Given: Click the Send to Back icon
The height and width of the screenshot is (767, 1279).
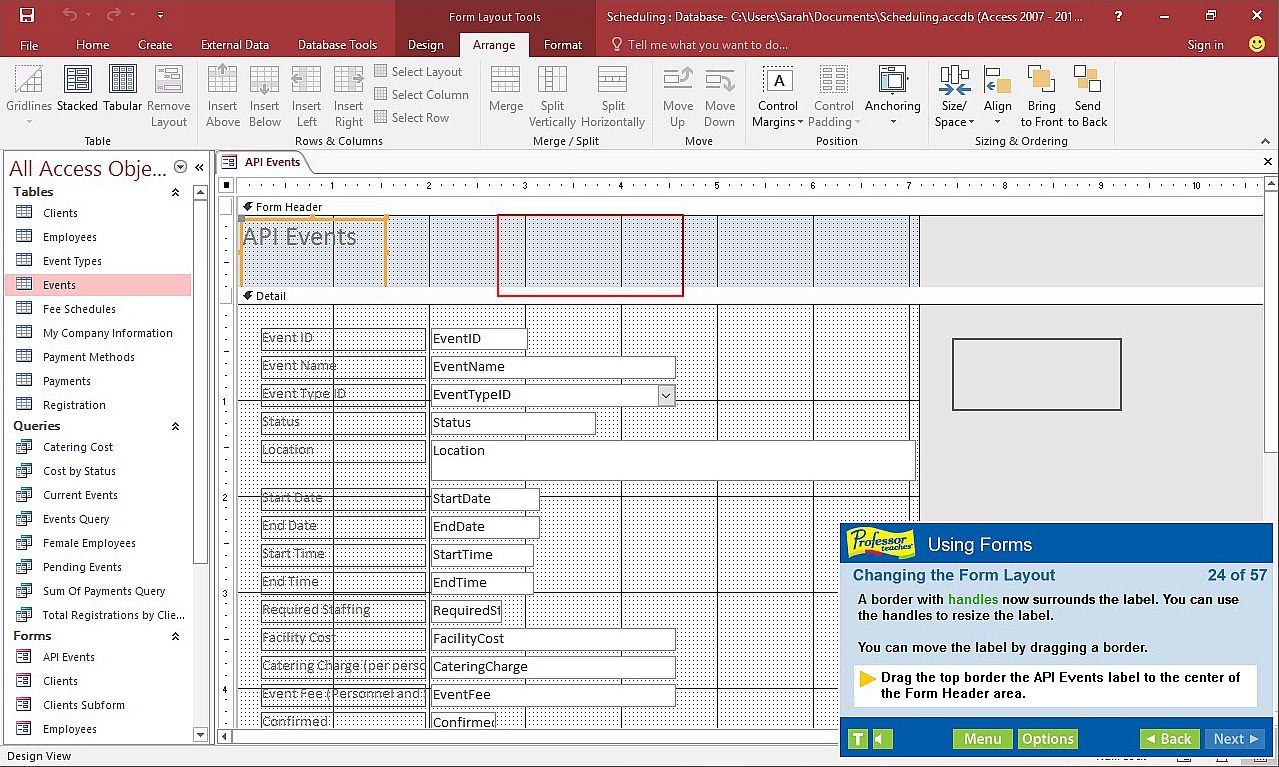Looking at the screenshot, I should point(1088,81).
